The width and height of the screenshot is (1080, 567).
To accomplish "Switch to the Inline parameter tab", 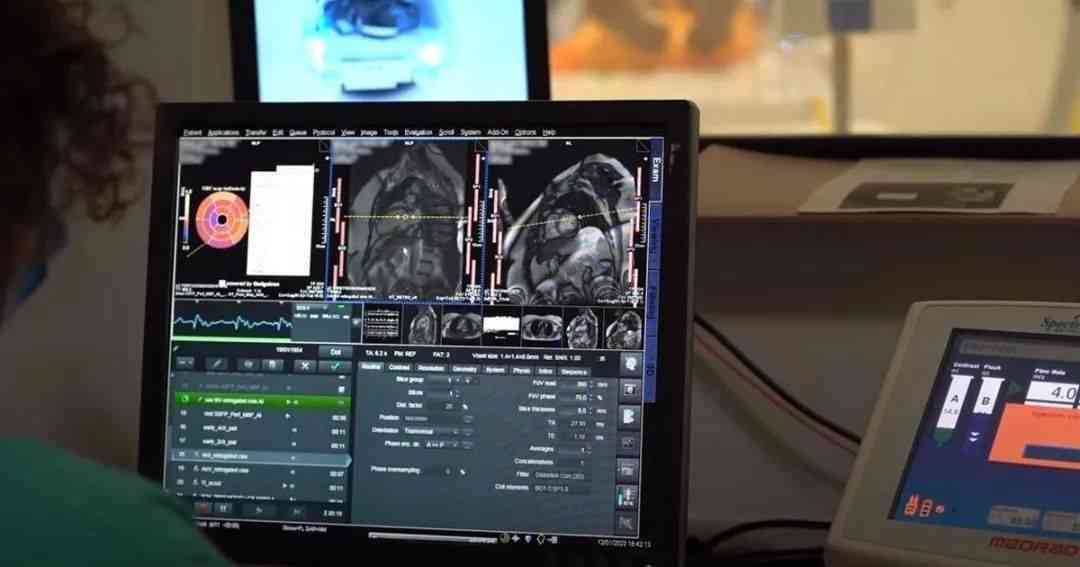I will (x=546, y=371).
